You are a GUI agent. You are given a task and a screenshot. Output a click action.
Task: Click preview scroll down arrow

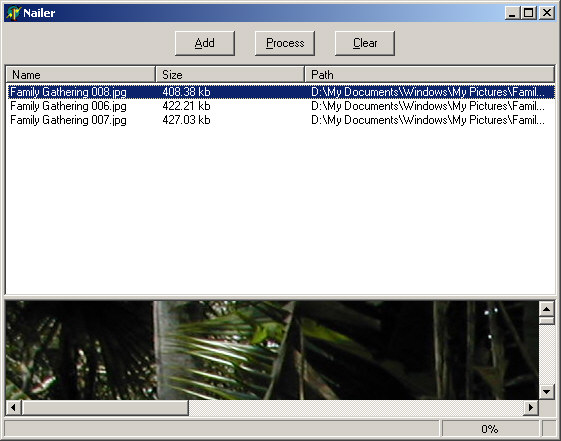point(546,392)
